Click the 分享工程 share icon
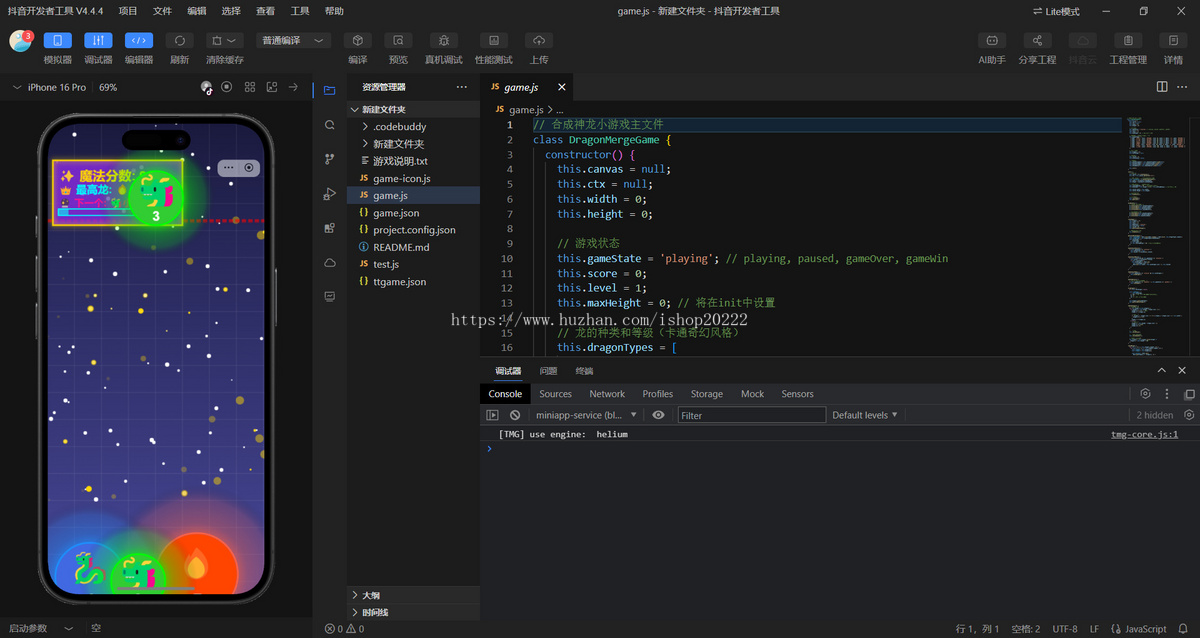 click(x=1037, y=41)
